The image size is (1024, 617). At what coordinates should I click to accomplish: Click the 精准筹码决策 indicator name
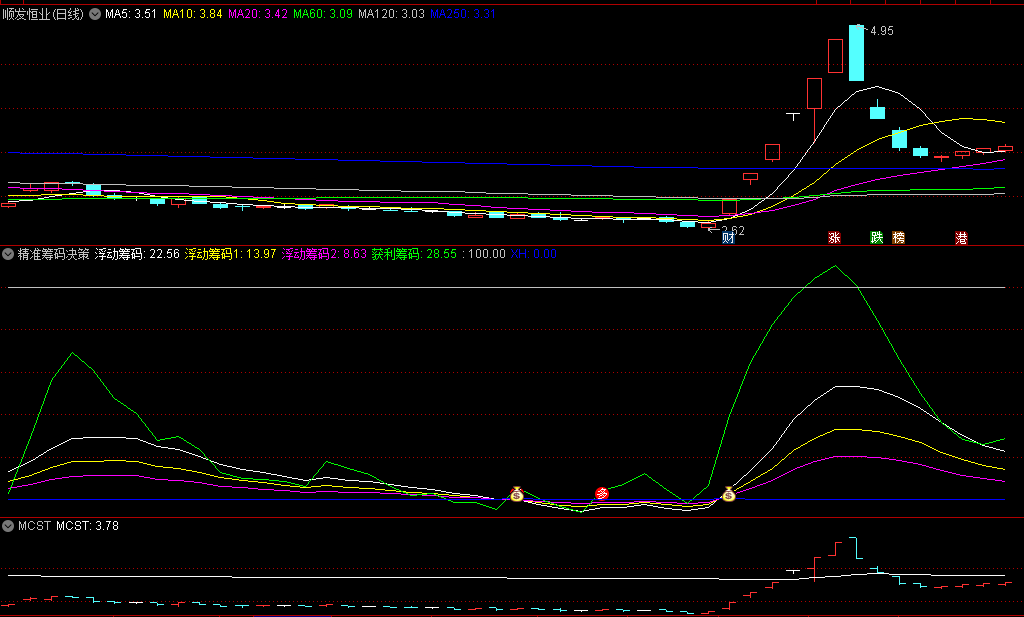coord(54,254)
